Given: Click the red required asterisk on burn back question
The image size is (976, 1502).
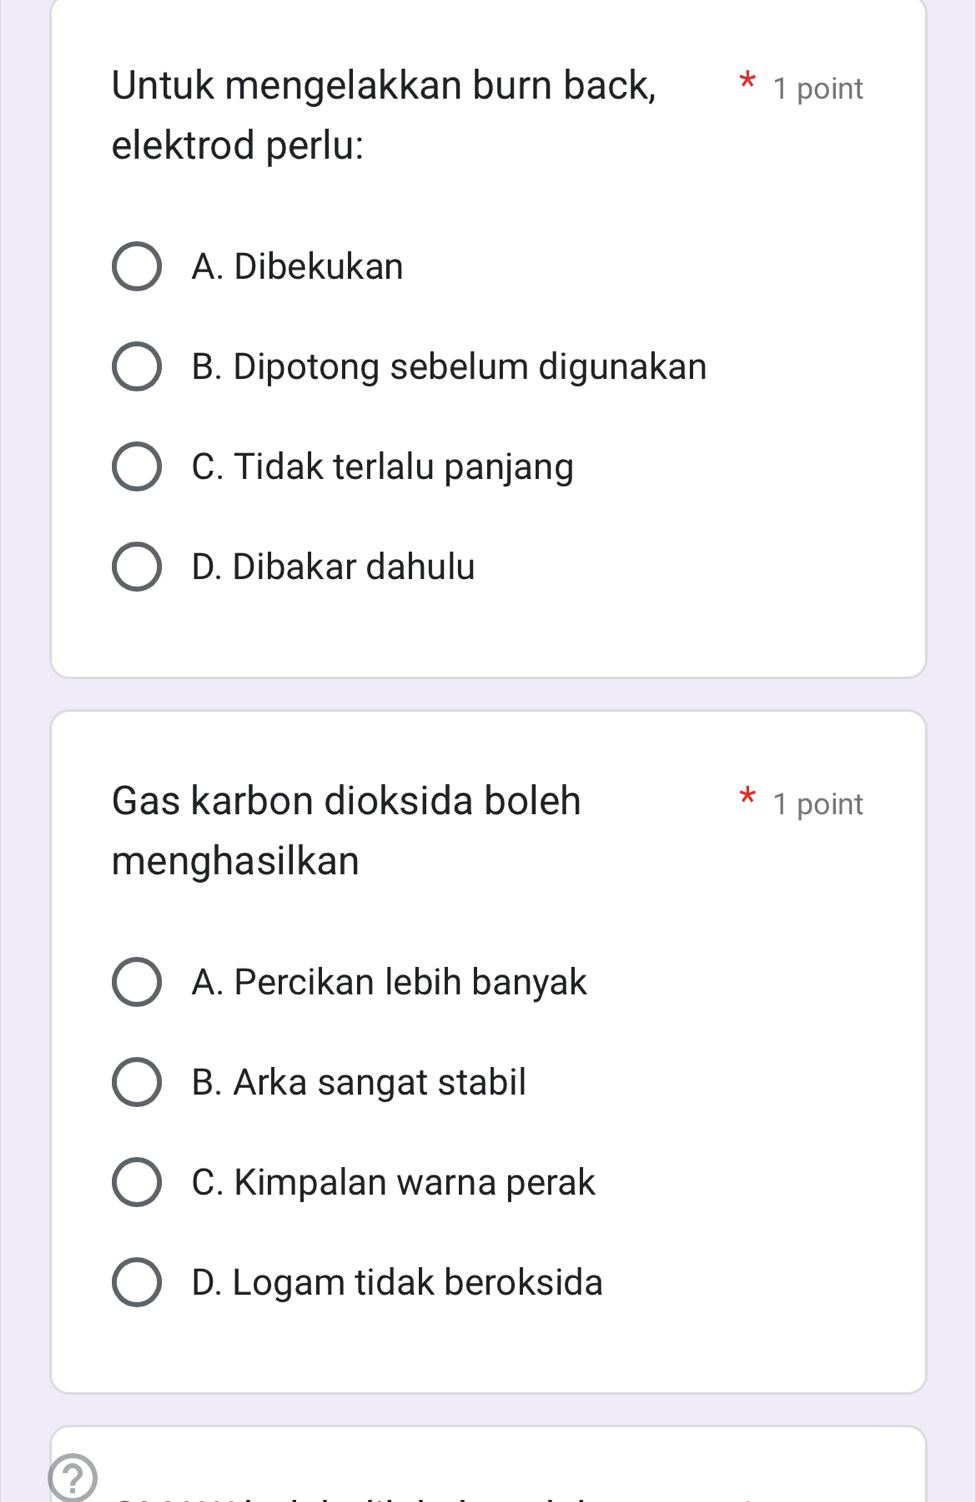Looking at the screenshot, I should pyautogui.click(x=746, y=82).
